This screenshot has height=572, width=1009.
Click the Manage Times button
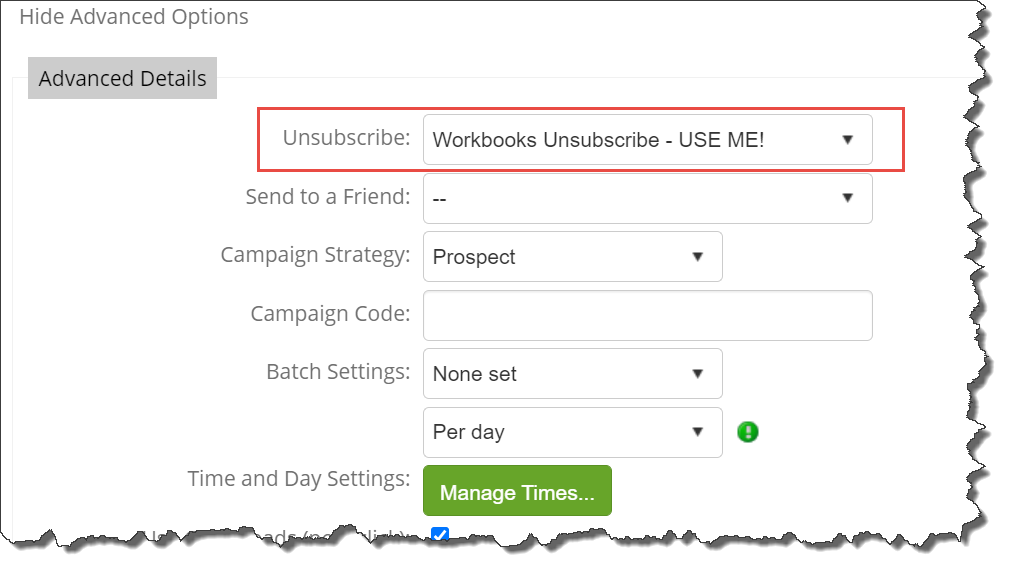click(x=517, y=491)
